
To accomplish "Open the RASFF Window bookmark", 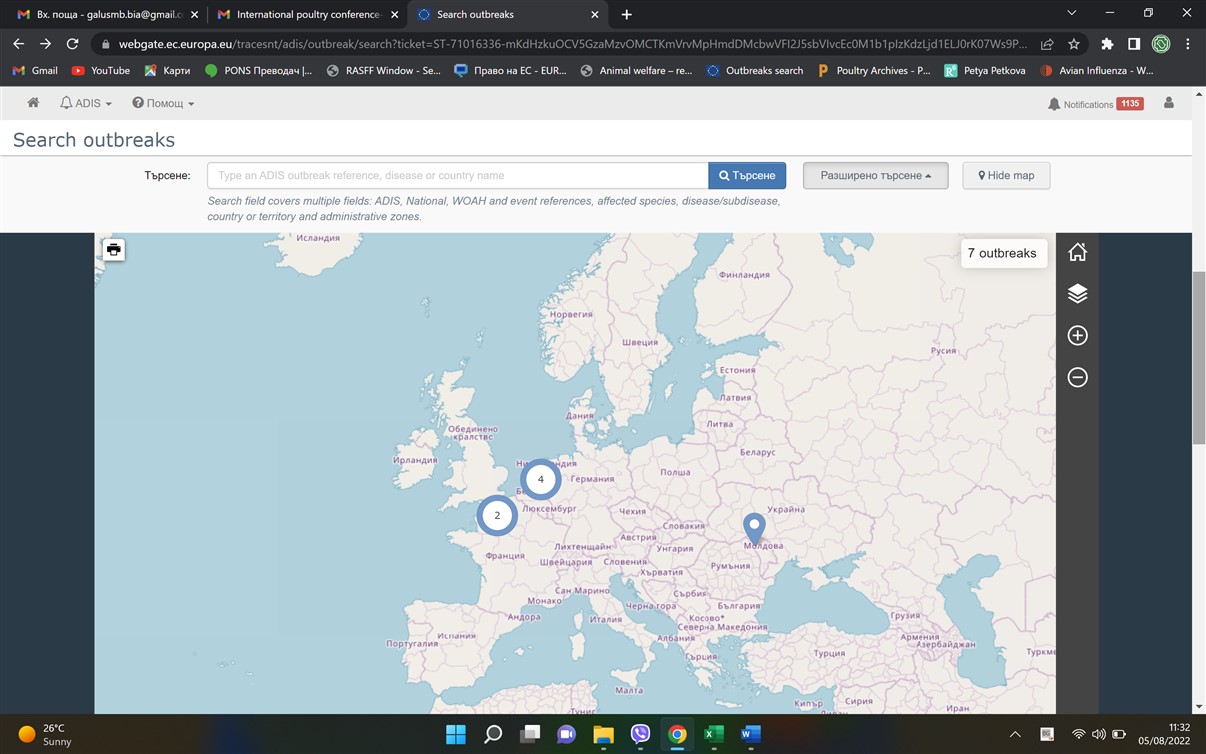I will tap(383, 71).
